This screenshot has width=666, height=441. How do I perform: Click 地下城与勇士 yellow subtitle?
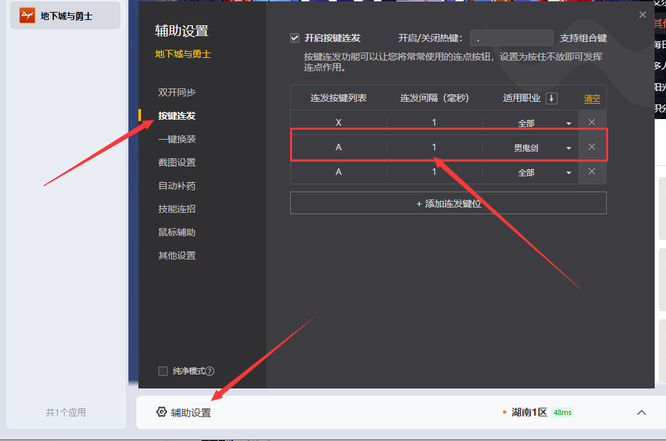pyautogui.click(x=183, y=54)
